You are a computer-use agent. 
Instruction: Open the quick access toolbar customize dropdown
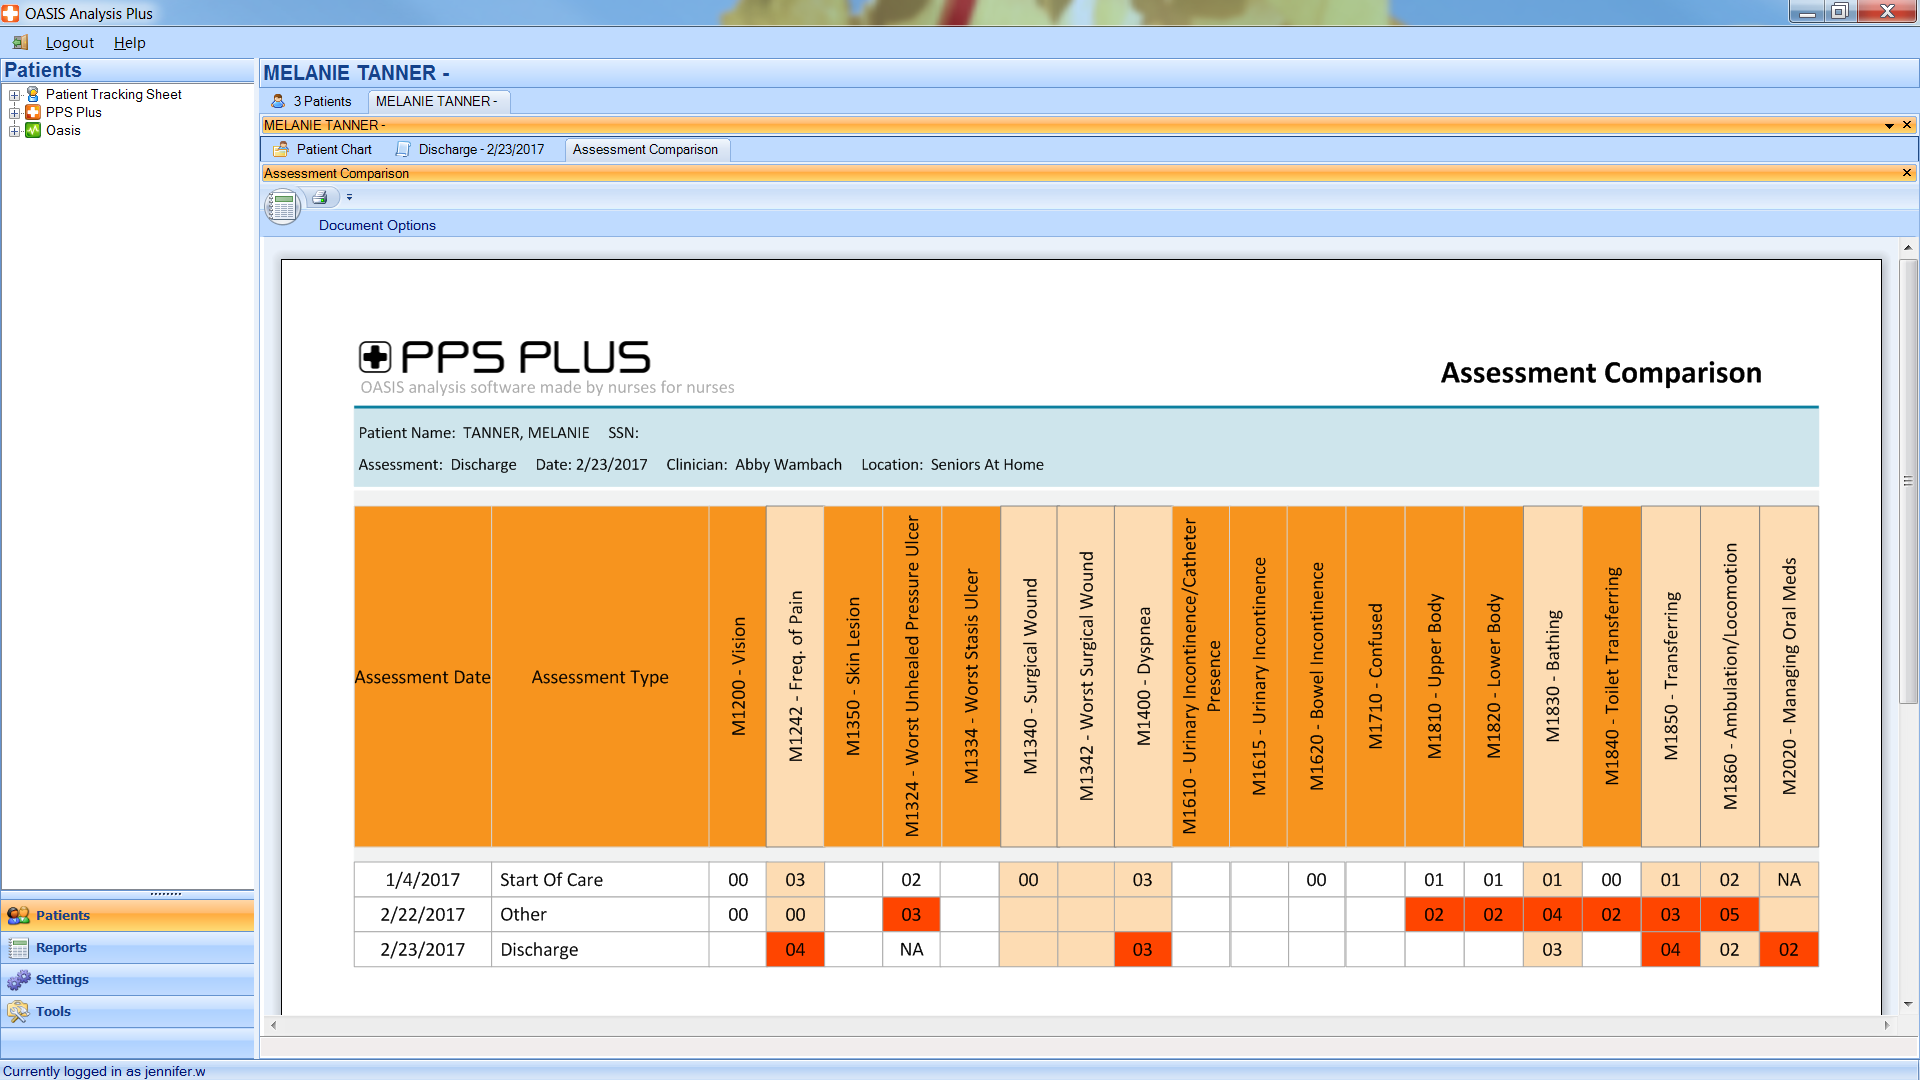click(x=349, y=197)
